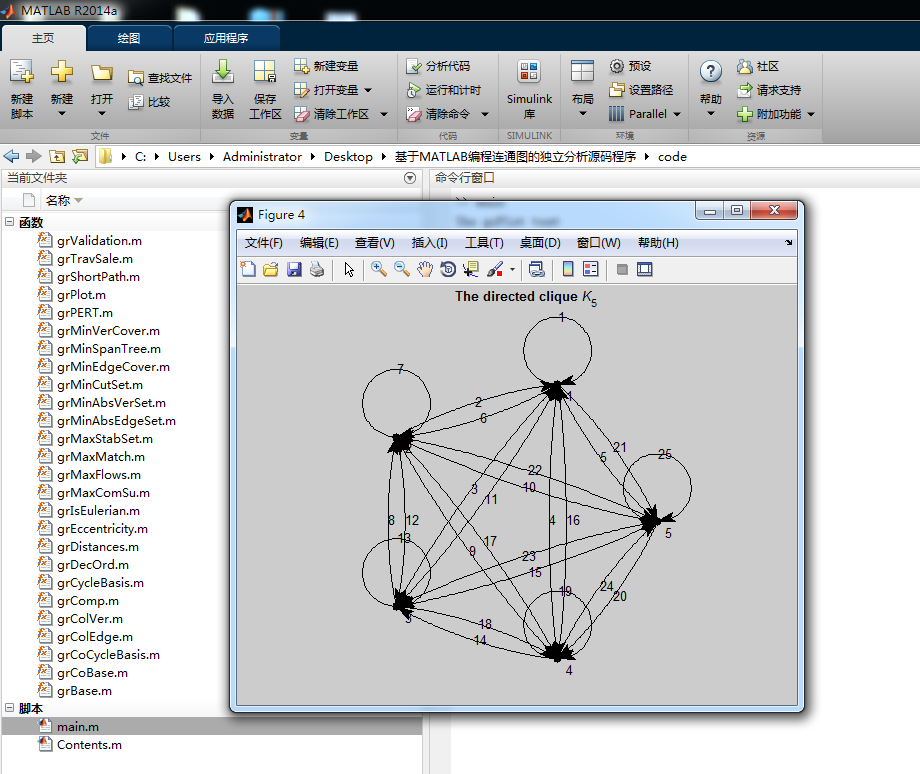Click Print Figure icon in Figure 4 toolbar
Viewport: 920px width, 774px height.
pos(317,269)
